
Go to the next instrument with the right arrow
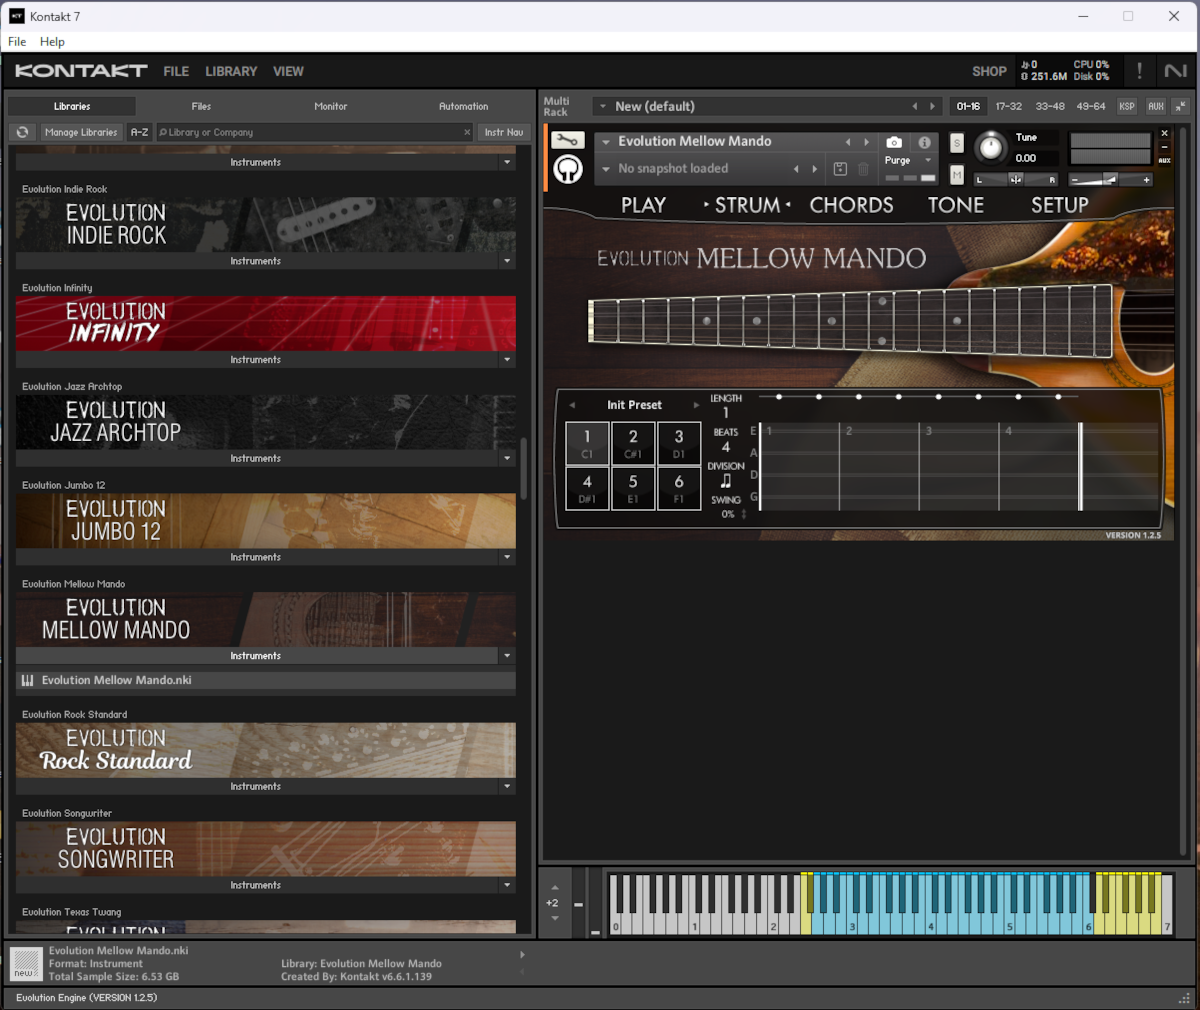pos(867,142)
